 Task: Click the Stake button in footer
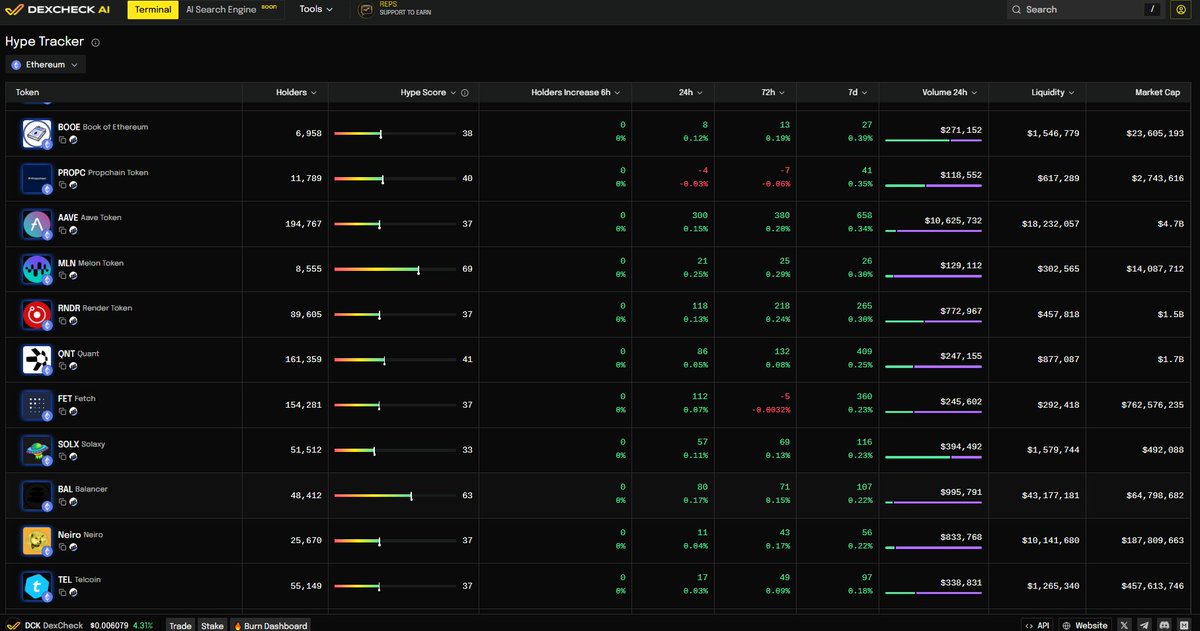[x=212, y=625]
